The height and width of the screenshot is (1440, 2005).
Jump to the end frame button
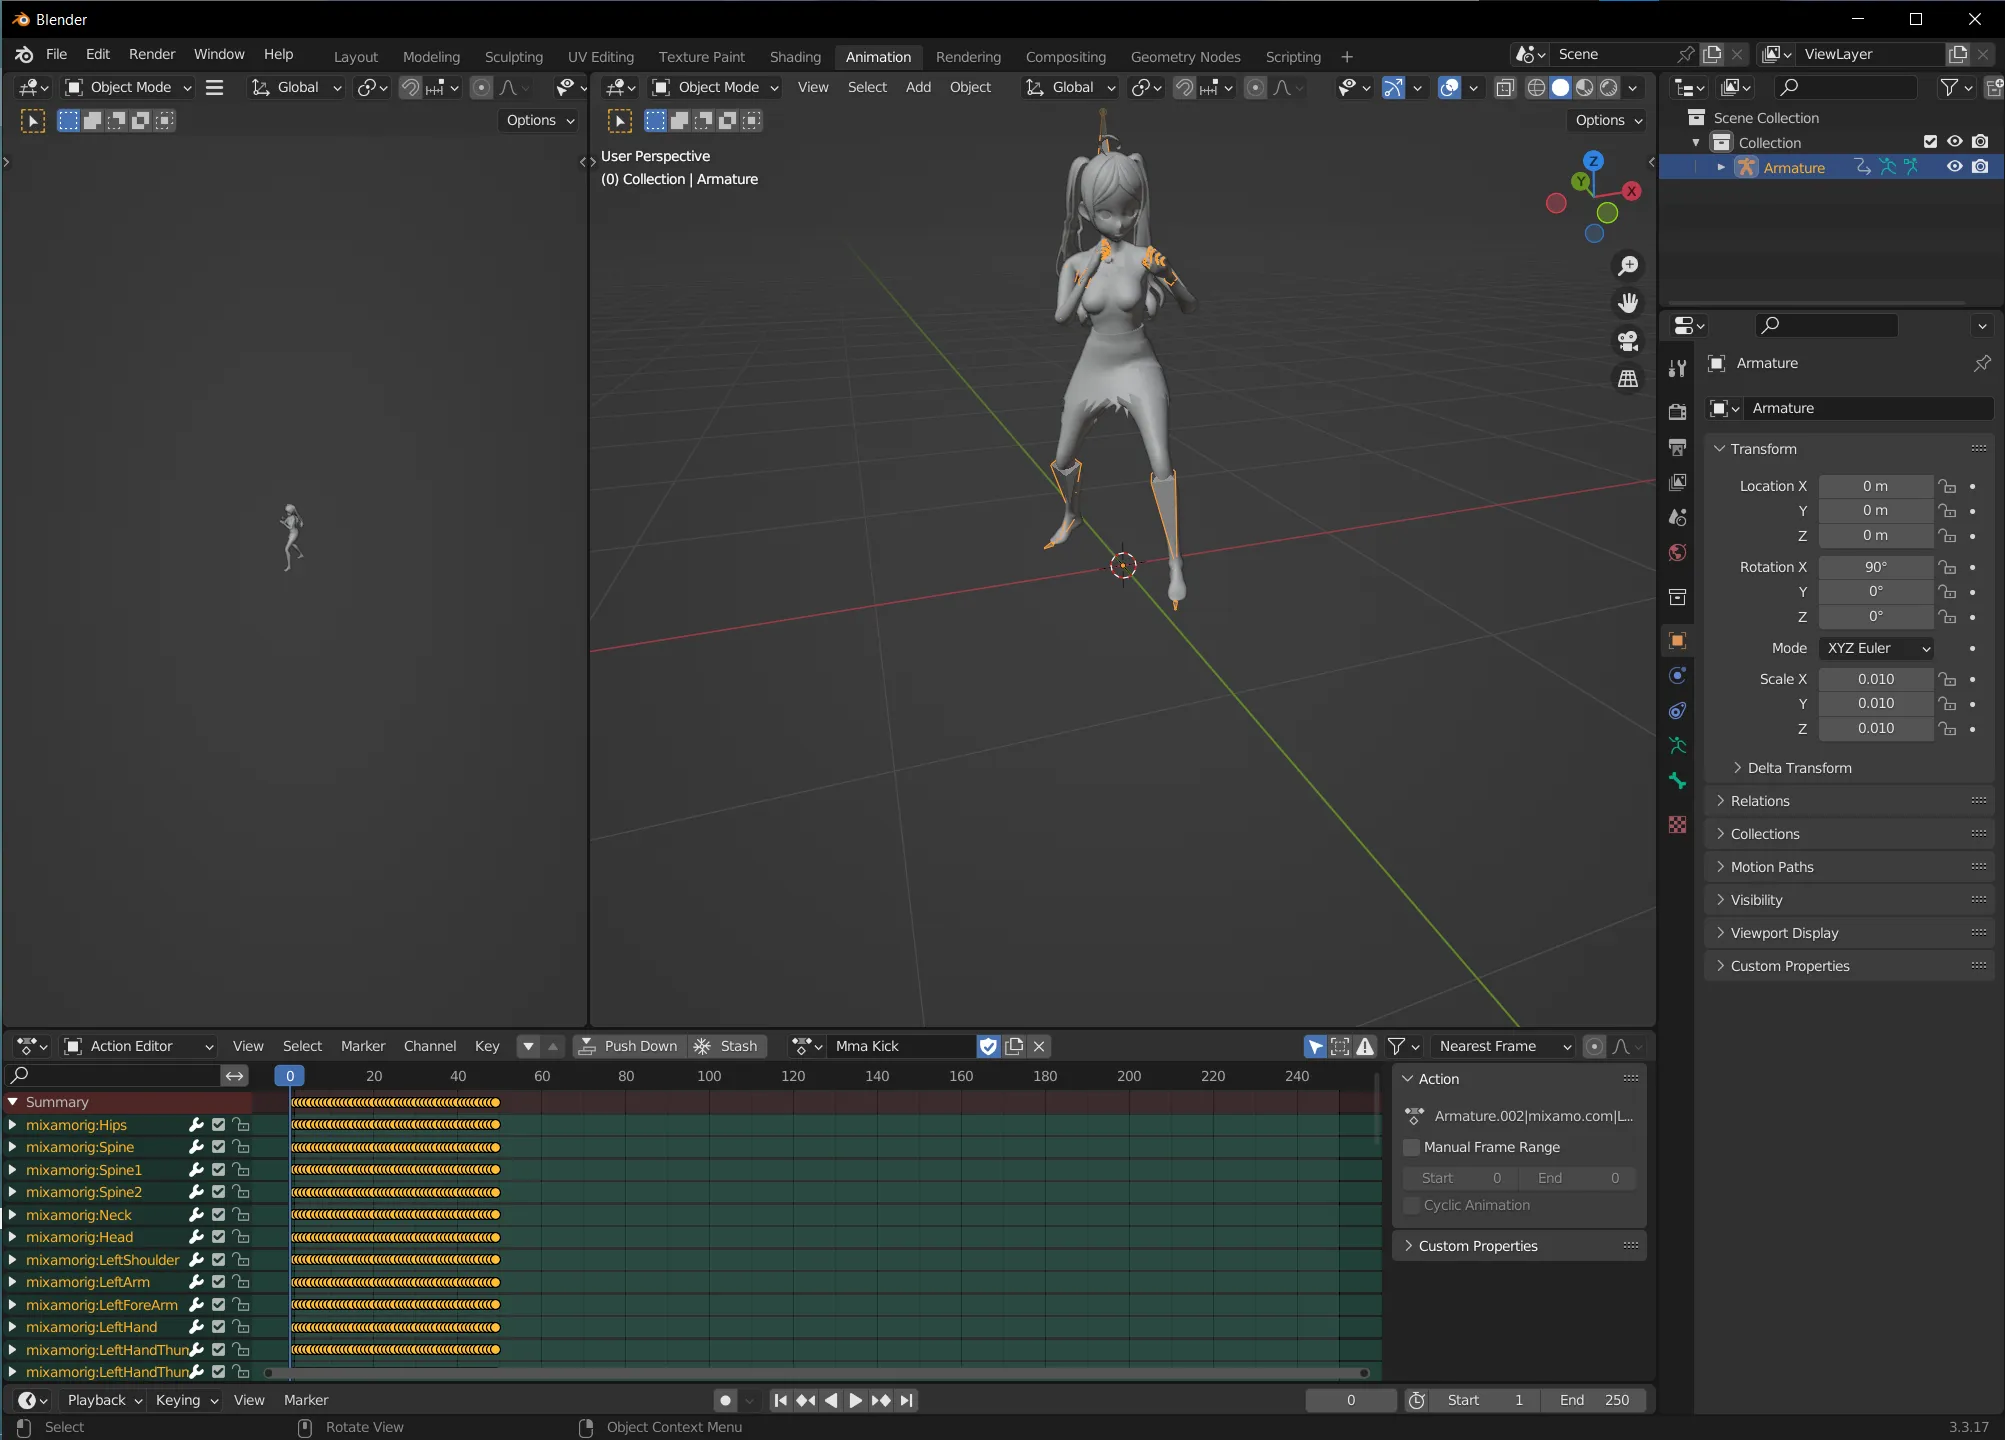pyautogui.click(x=906, y=1400)
